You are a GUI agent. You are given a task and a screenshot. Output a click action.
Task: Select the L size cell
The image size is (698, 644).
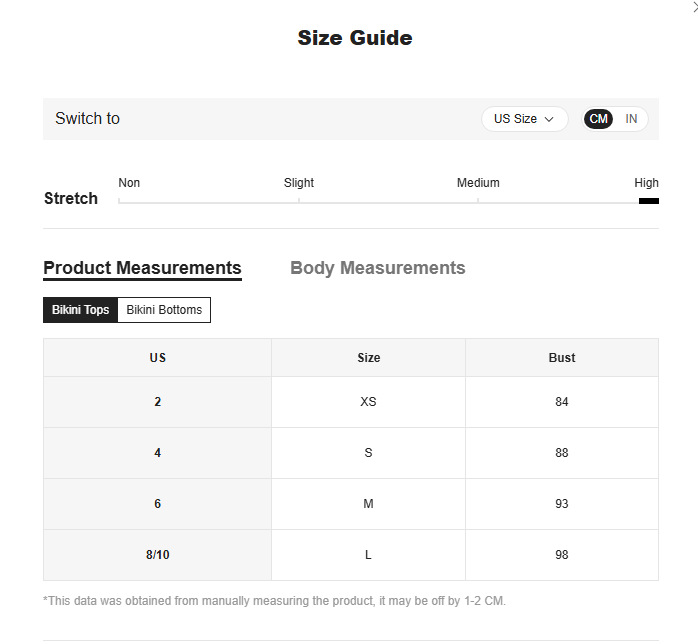[x=368, y=555]
